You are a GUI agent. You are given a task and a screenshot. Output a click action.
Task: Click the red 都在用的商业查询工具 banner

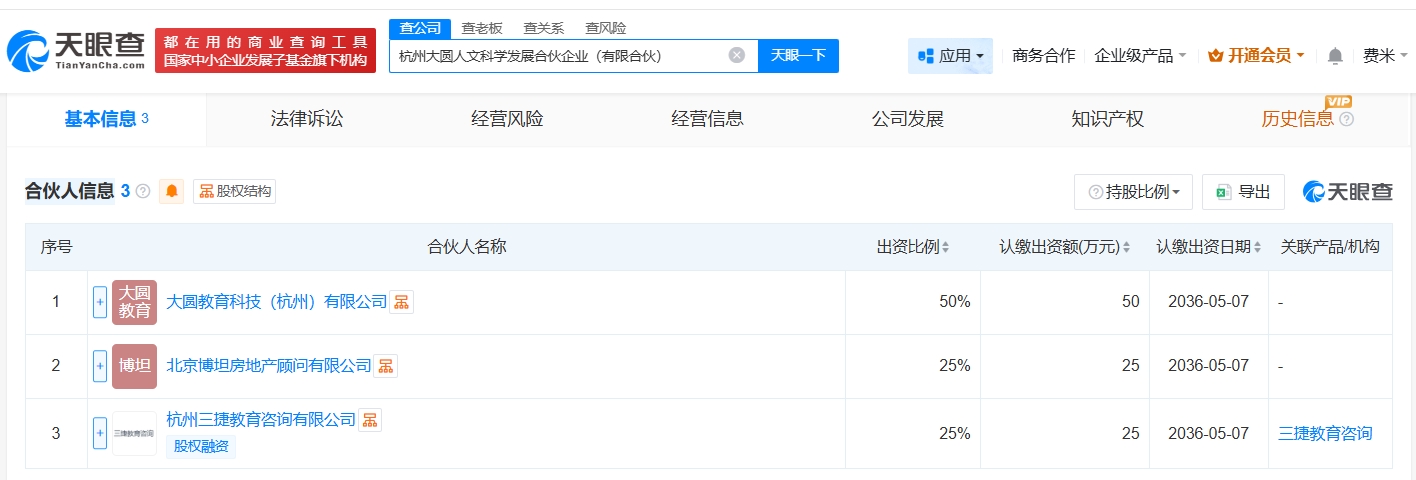tap(265, 50)
